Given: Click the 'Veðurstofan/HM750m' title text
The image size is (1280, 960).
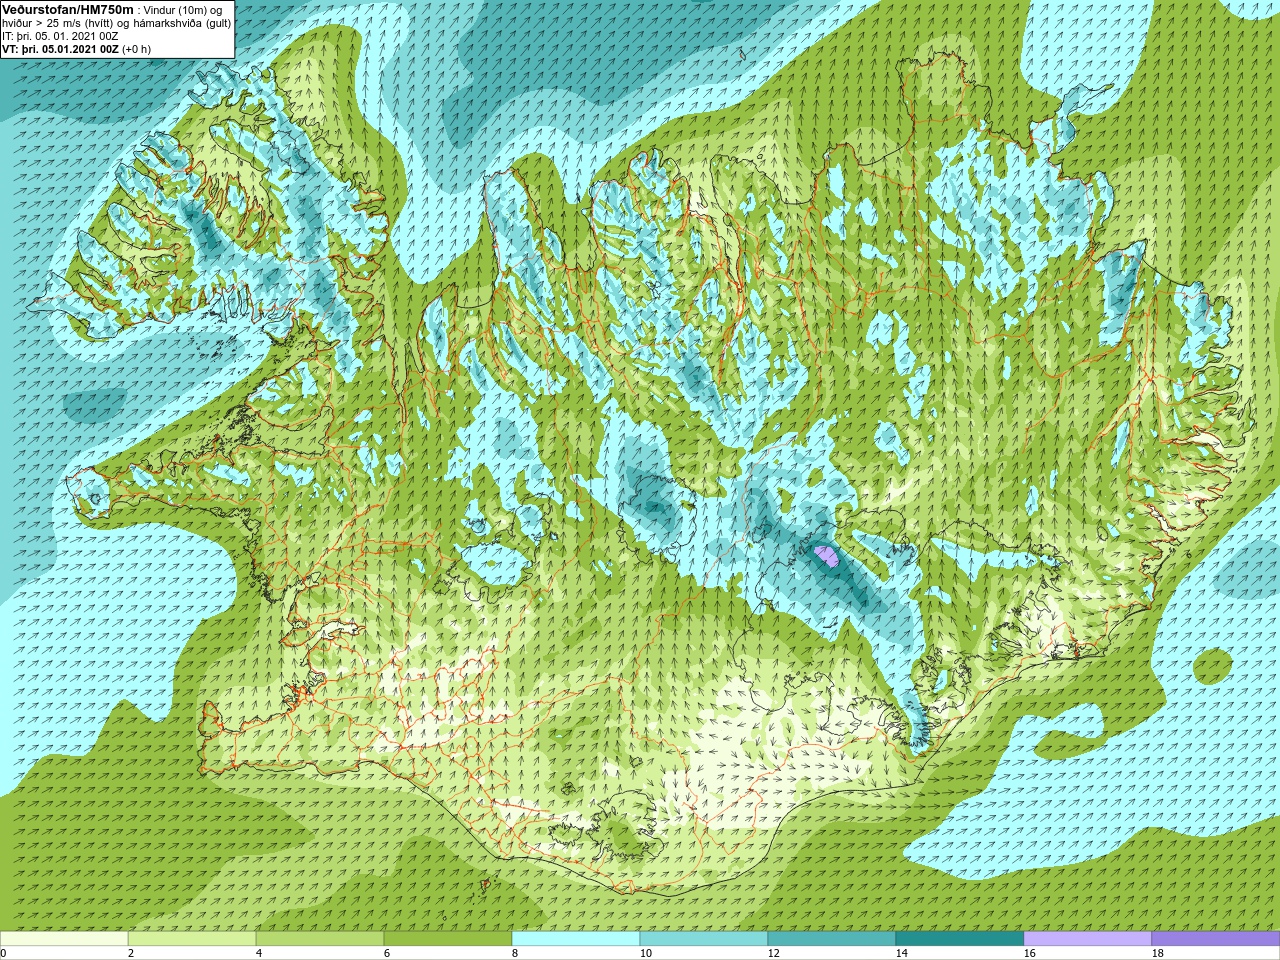Looking at the screenshot, I should (68, 9).
